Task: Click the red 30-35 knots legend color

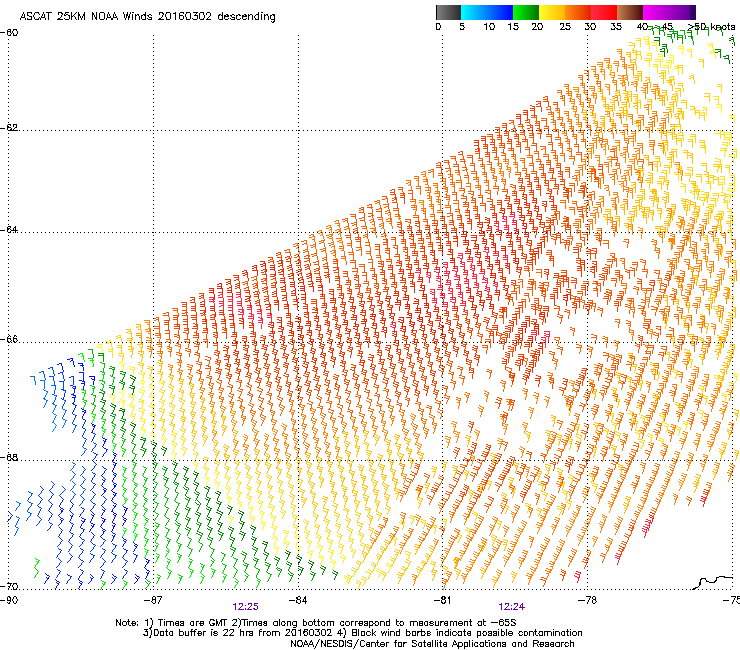Action: click(x=604, y=12)
